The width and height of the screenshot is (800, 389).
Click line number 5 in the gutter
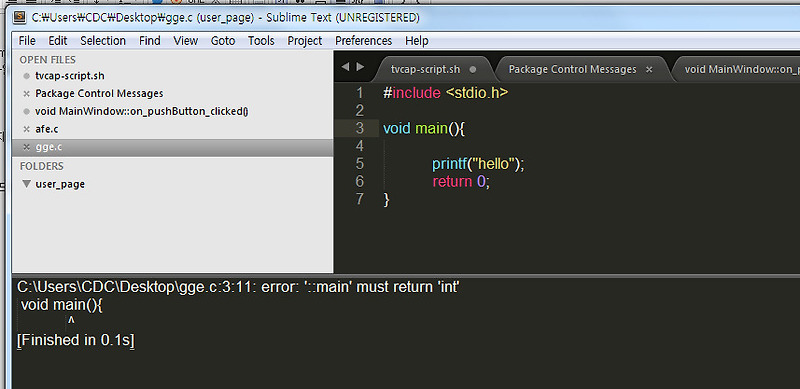[x=360, y=163]
